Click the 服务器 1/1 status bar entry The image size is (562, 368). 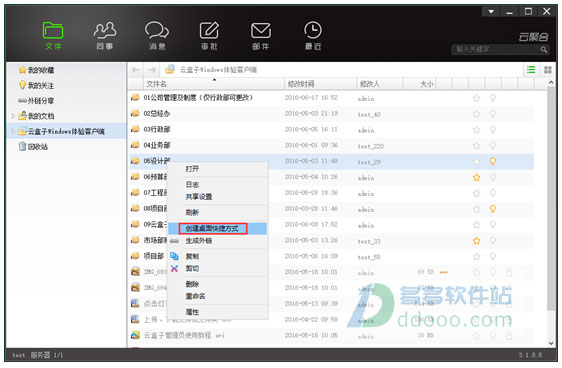click(47, 355)
